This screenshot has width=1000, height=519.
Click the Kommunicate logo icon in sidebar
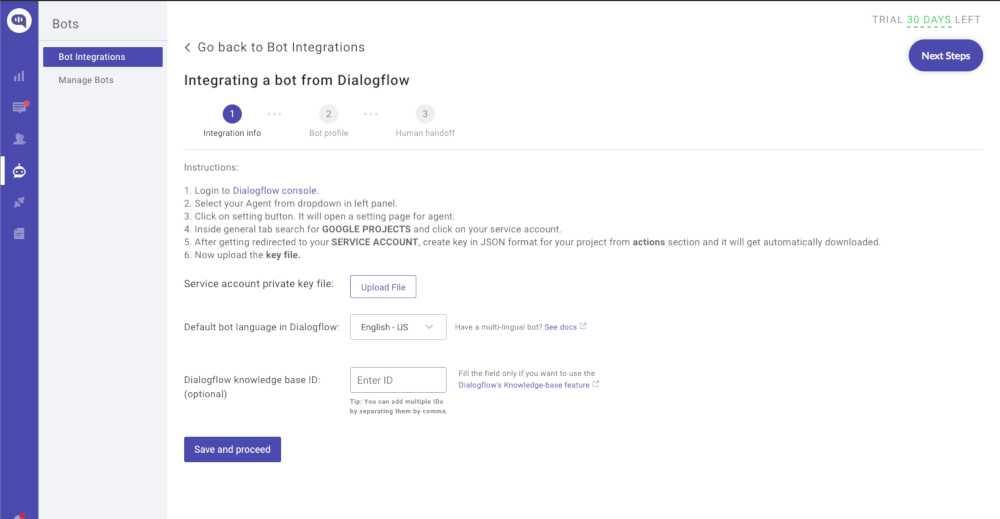pos(19,20)
